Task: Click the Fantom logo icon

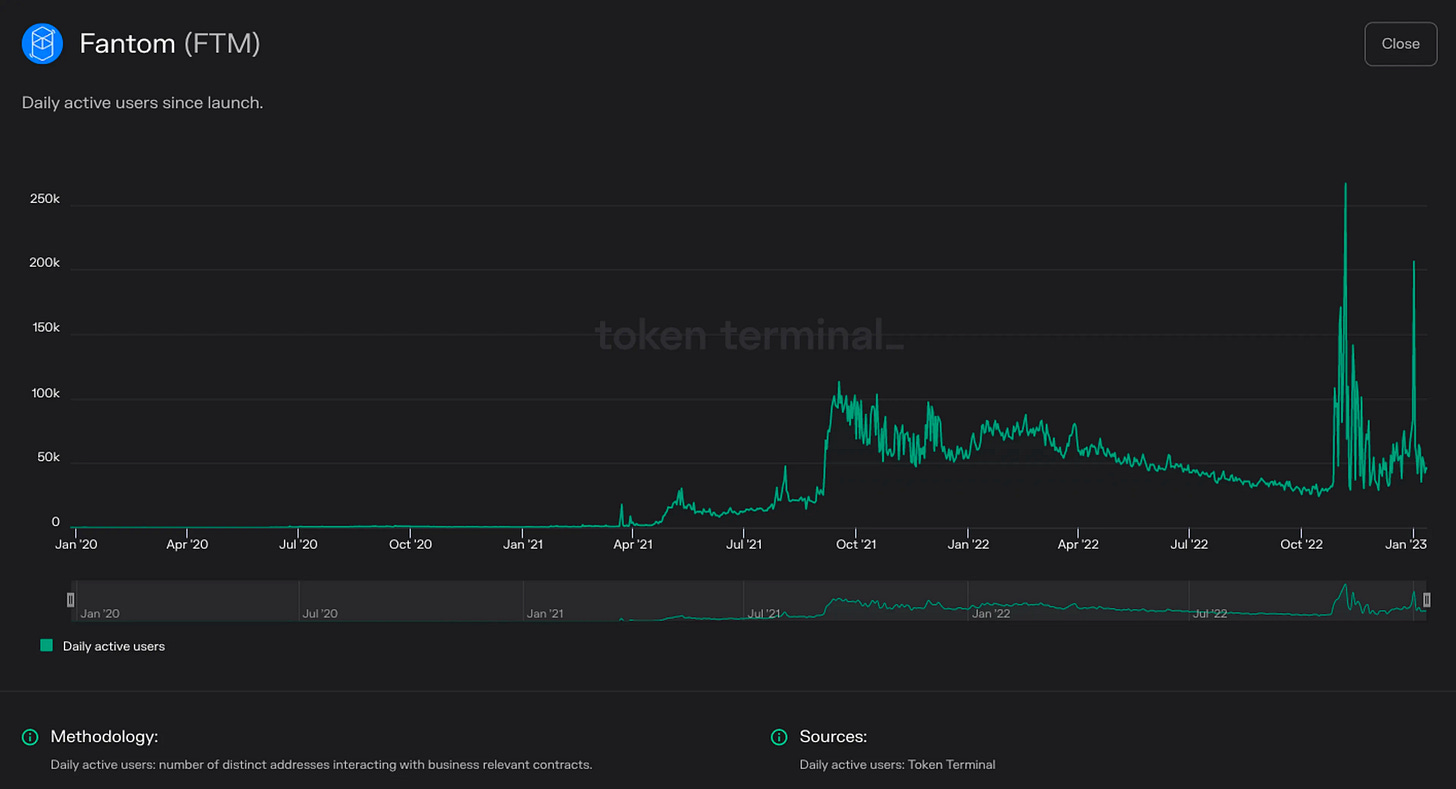Action: pyautogui.click(x=42, y=44)
